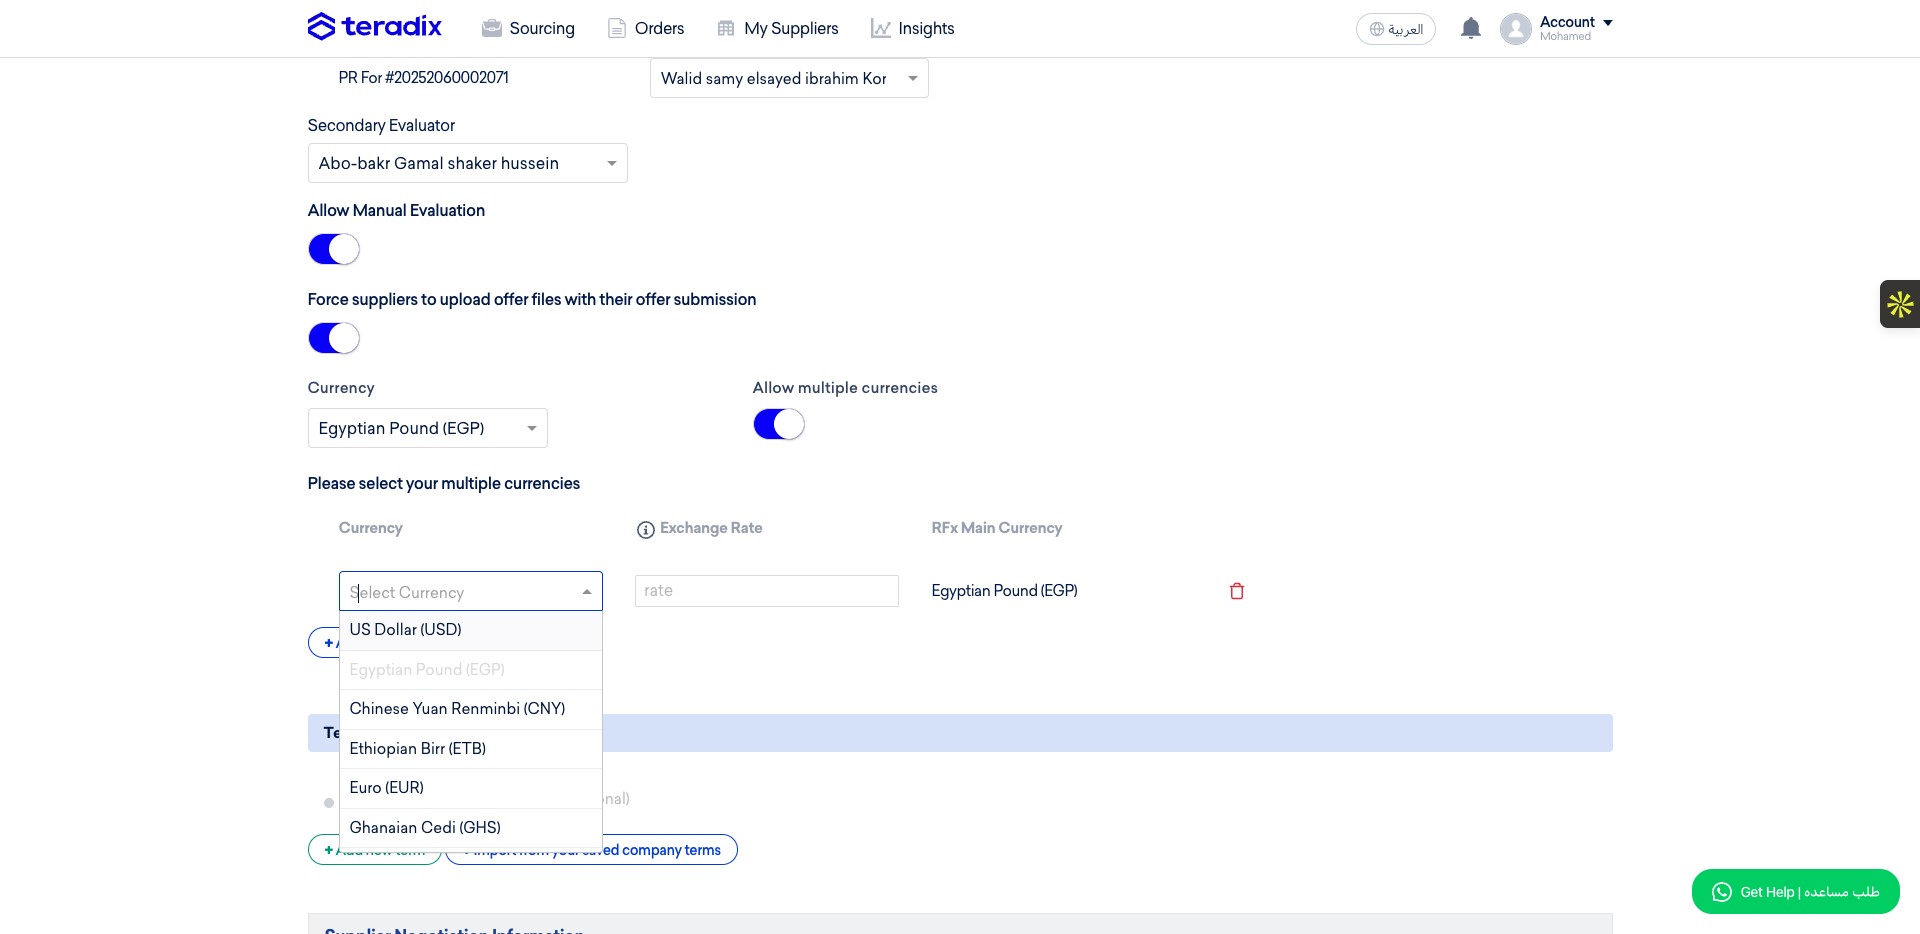Open the main Currency dropdown
1920x934 pixels.
[x=427, y=428]
